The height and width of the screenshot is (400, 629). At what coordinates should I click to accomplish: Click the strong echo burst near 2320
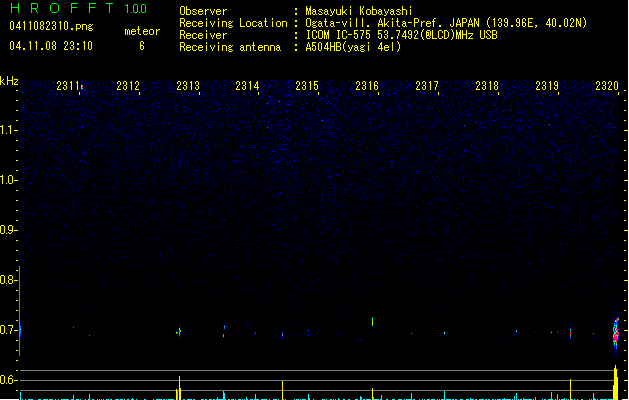click(x=616, y=332)
